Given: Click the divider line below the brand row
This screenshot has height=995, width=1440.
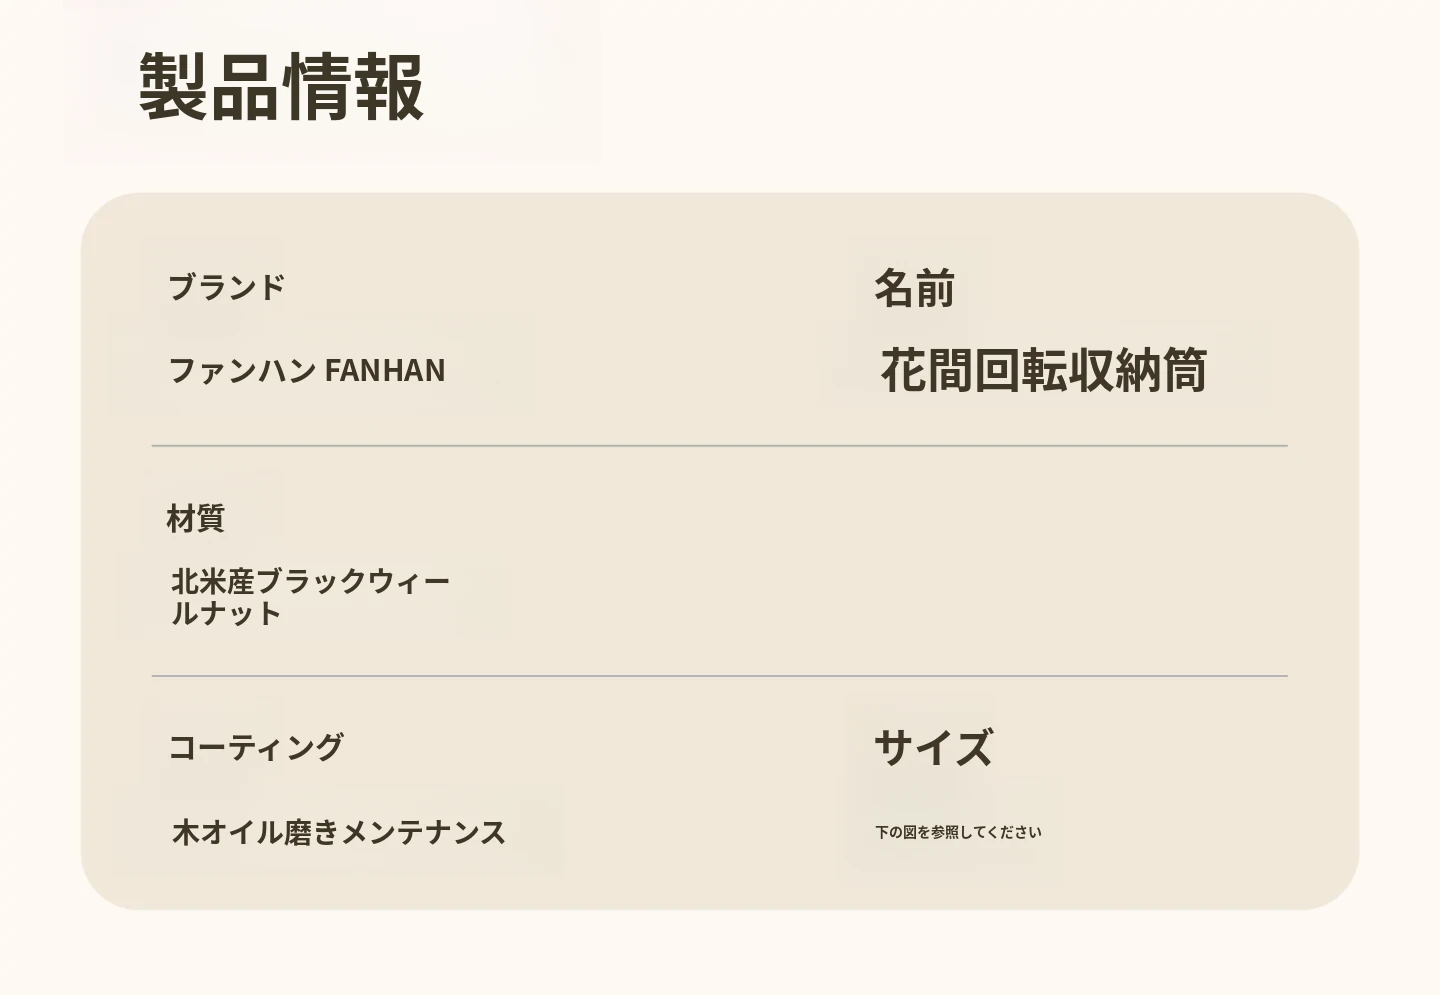Looking at the screenshot, I should pos(720,446).
